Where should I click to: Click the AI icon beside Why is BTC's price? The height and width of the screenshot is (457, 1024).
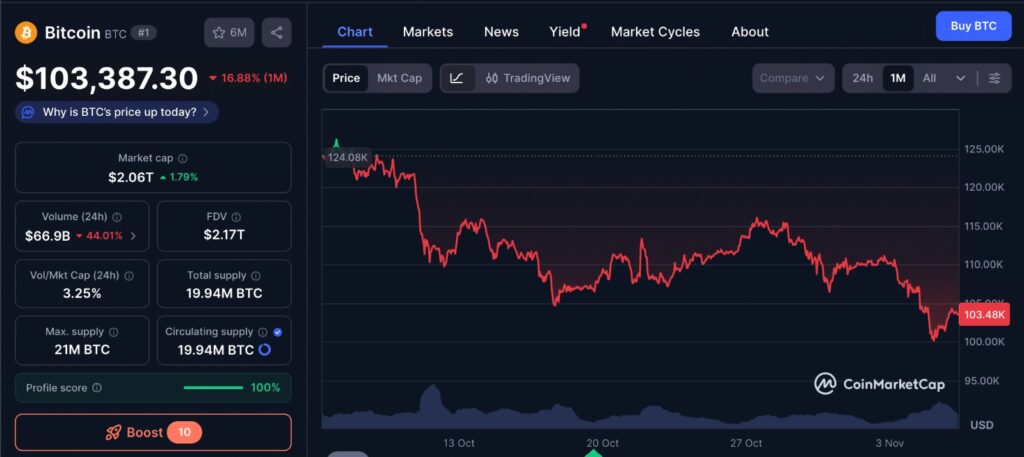coord(27,112)
